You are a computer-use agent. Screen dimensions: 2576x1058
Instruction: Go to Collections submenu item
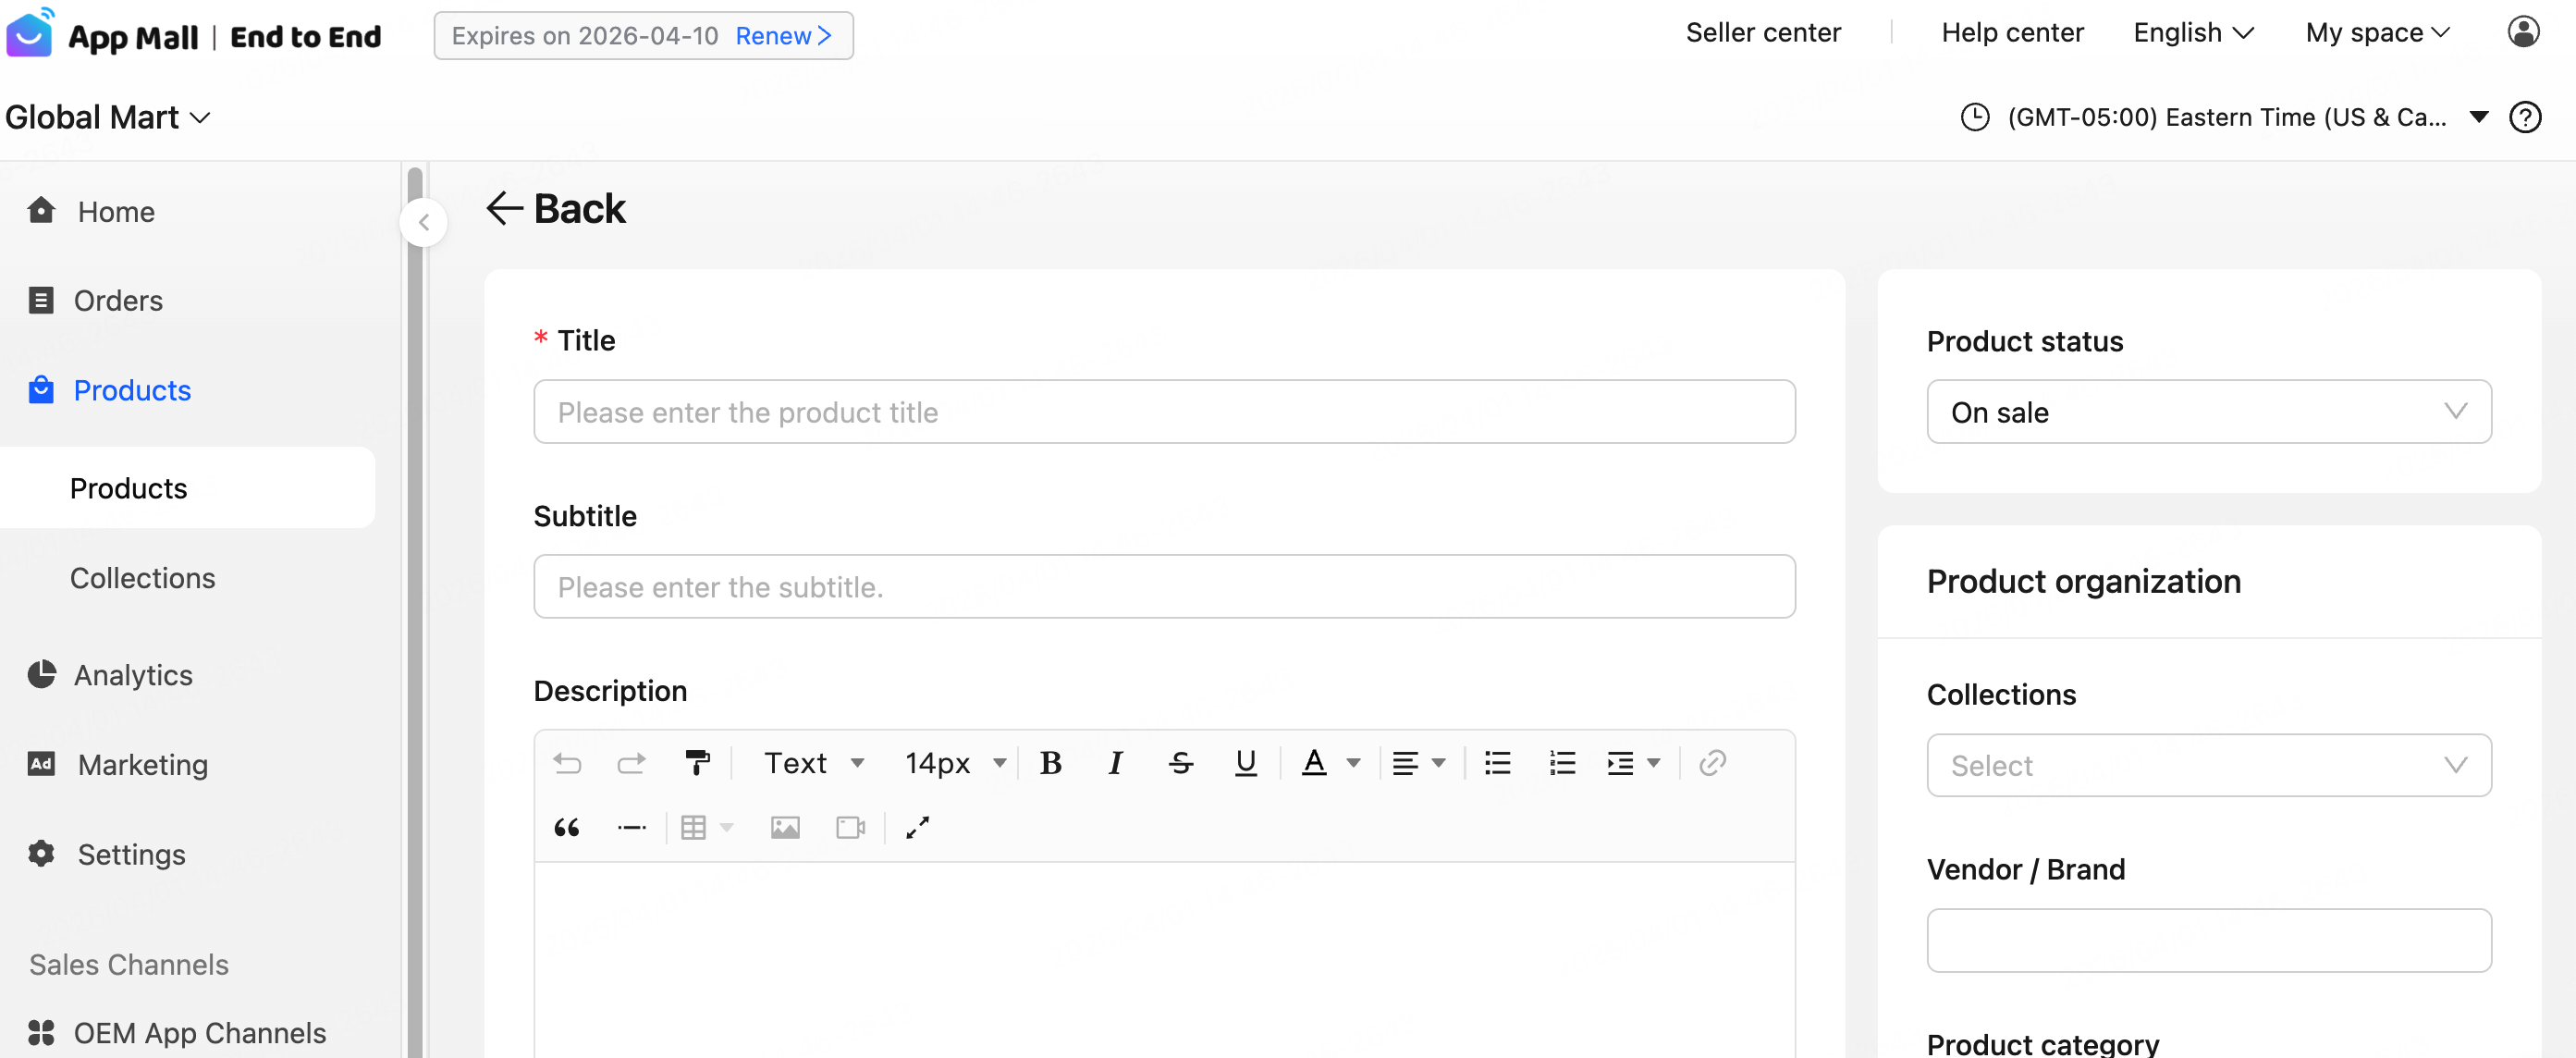tap(143, 578)
